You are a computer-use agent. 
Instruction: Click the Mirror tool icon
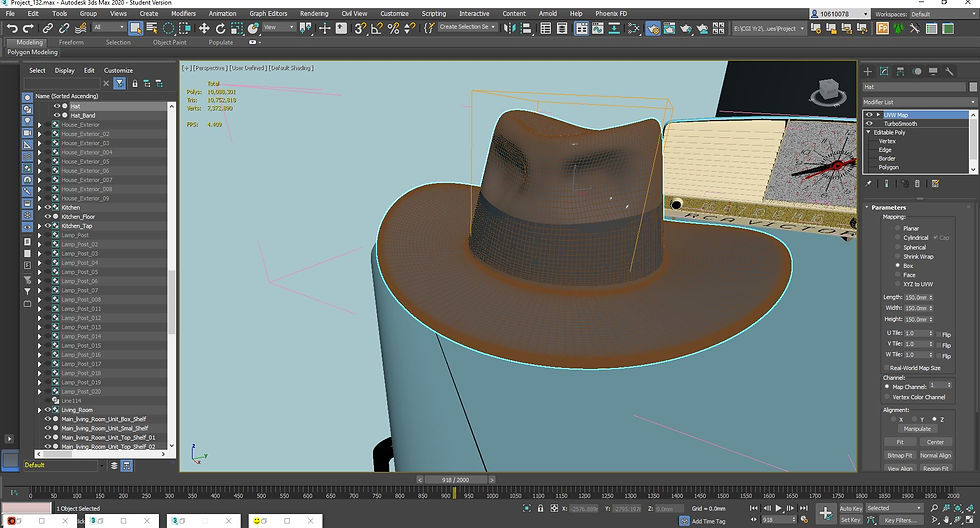pyautogui.click(x=510, y=28)
